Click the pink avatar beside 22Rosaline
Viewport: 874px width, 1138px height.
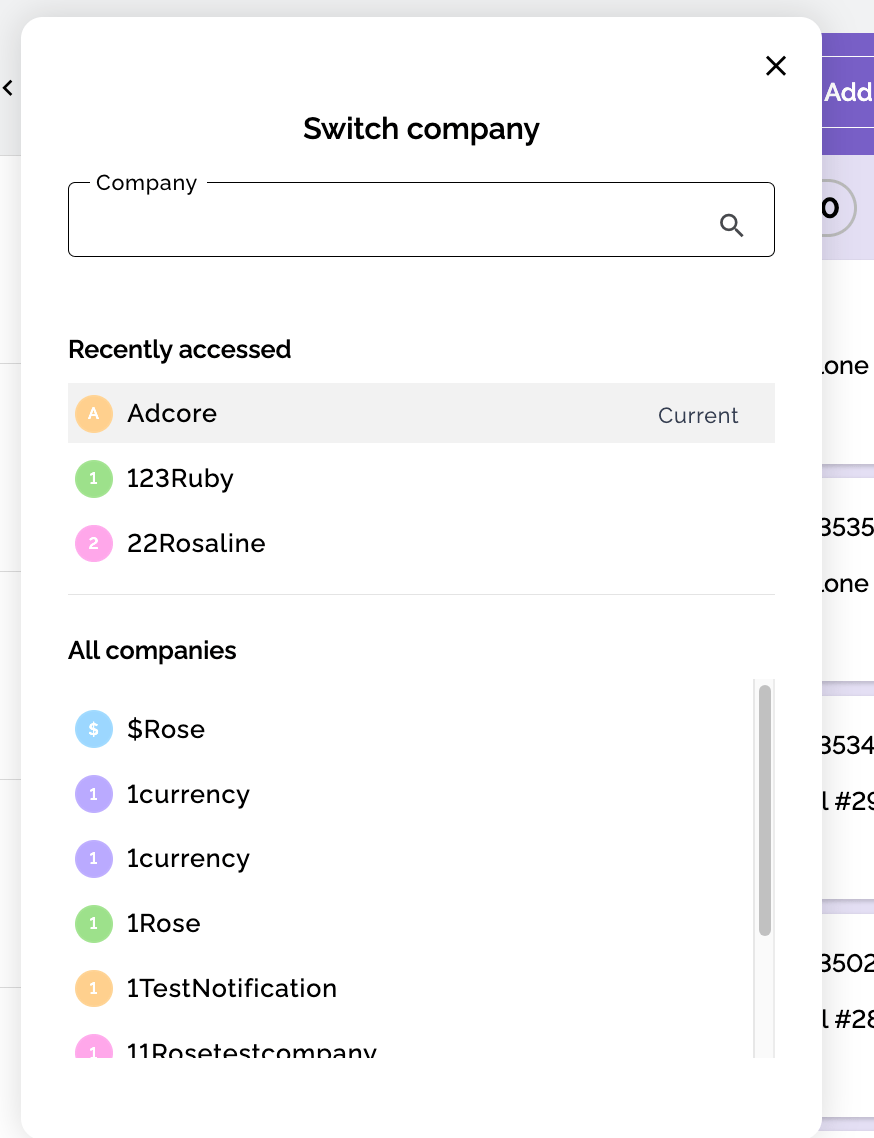coord(94,544)
